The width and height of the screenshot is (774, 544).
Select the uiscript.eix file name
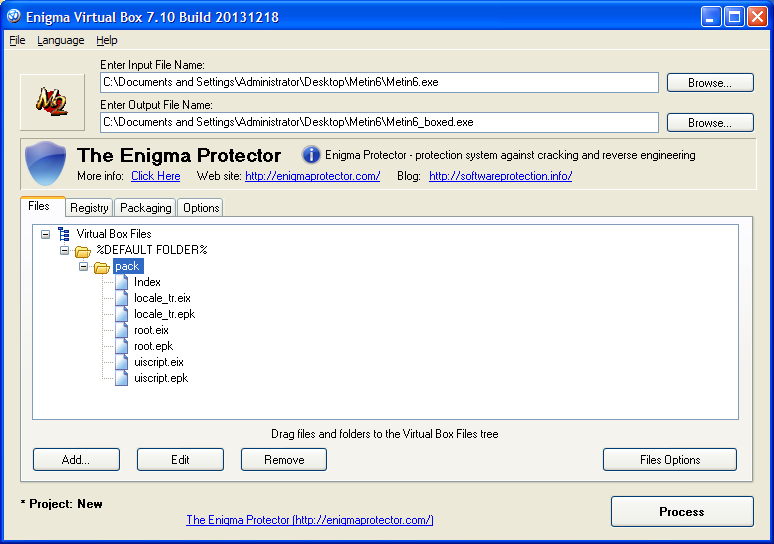(x=158, y=362)
